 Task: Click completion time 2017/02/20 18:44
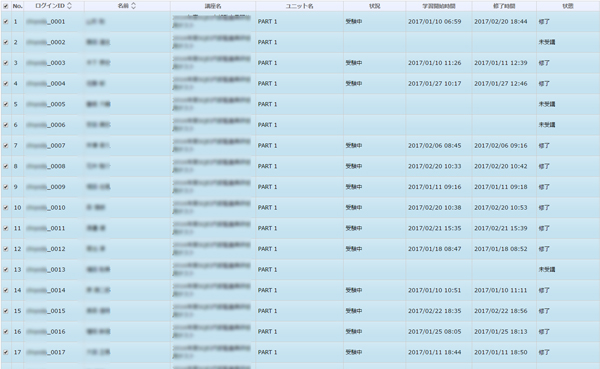point(501,22)
